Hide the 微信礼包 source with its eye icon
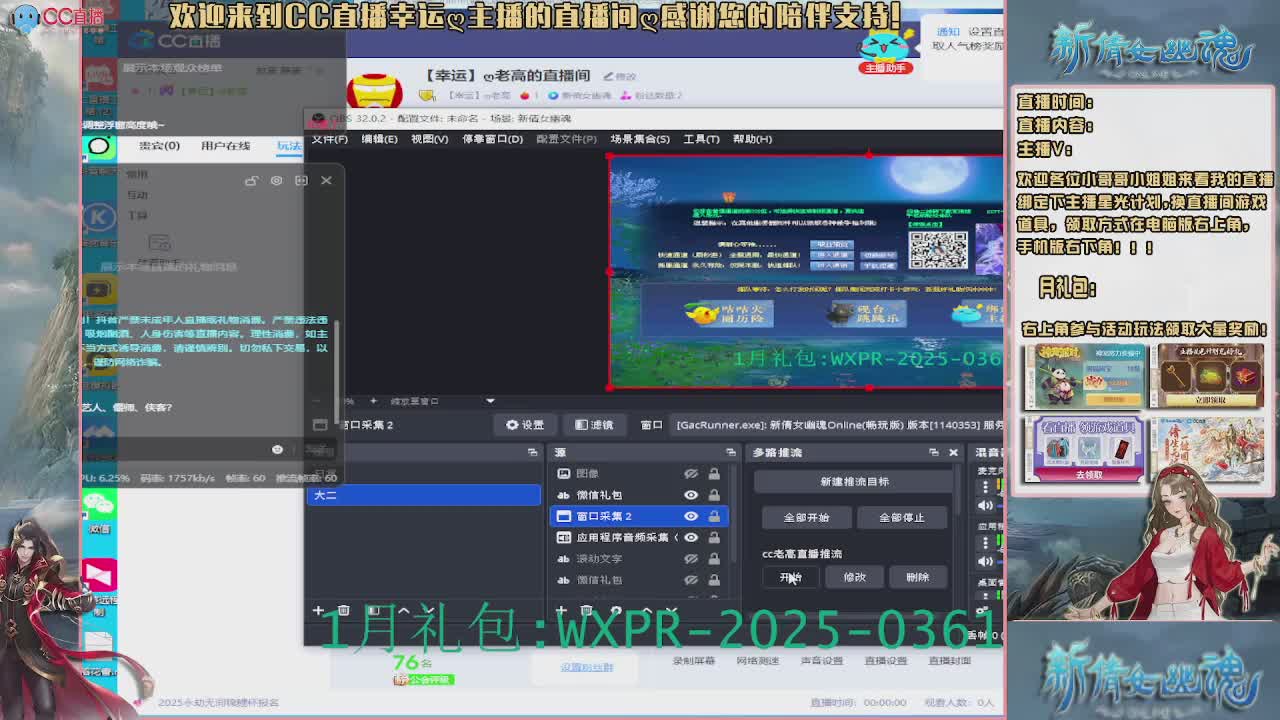Image resolution: width=1280 pixels, height=720 pixels. pos(691,495)
